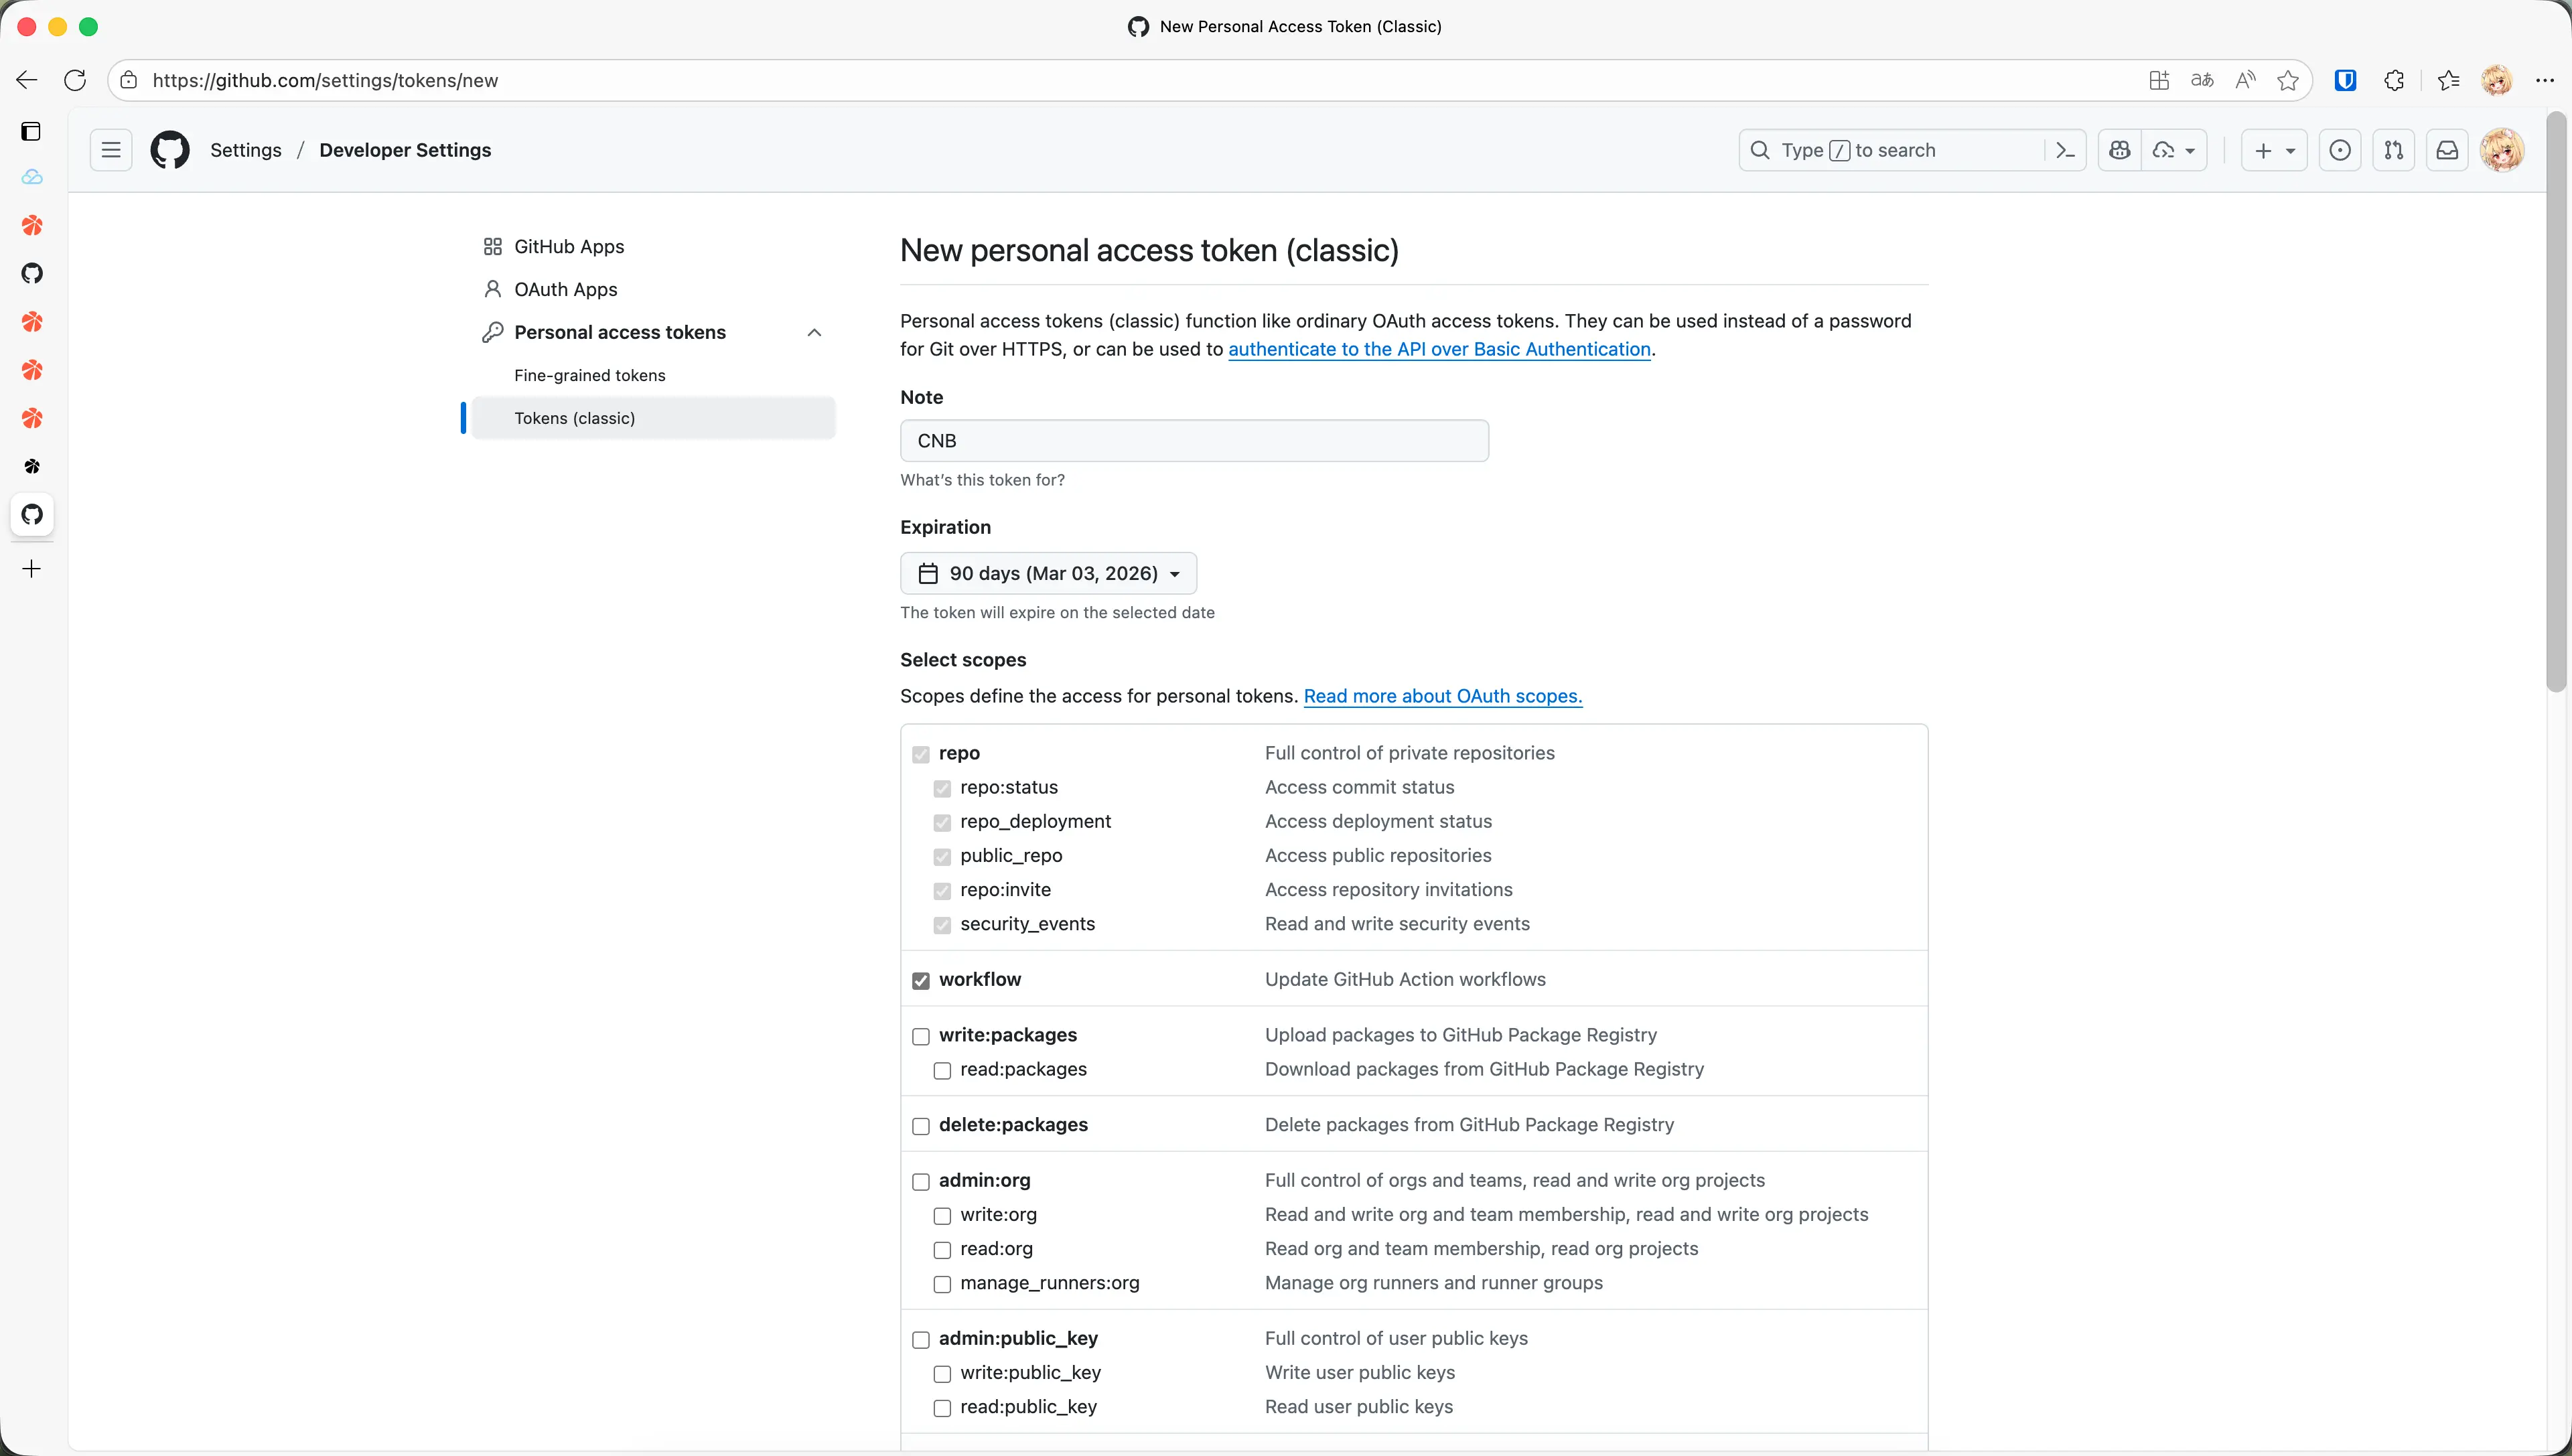Open the Expiration 90 days dropdown
Viewport: 2572px width, 1456px height.
(x=1048, y=573)
